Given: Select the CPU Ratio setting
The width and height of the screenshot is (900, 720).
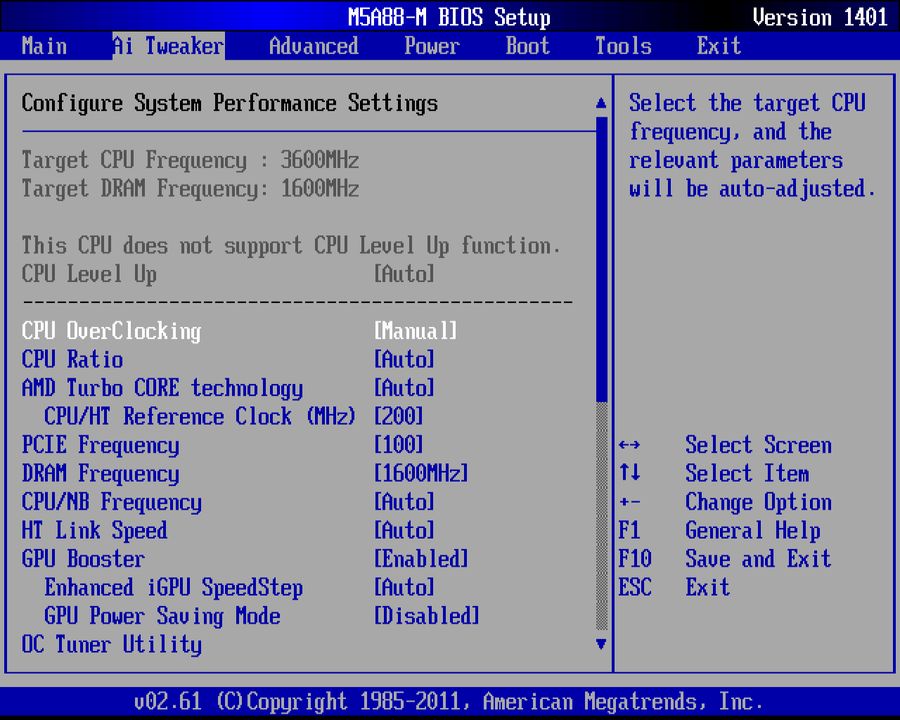Looking at the screenshot, I should click(x=72, y=360).
